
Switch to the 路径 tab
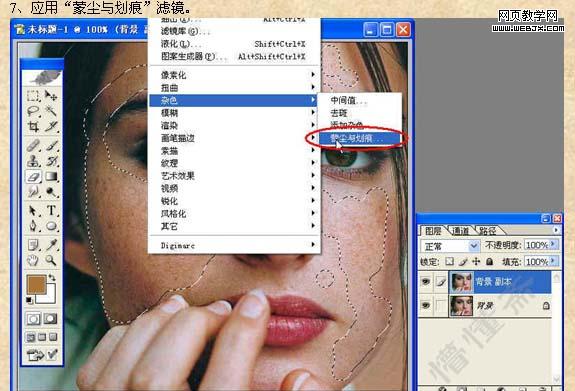pyautogui.click(x=488, y=231)
